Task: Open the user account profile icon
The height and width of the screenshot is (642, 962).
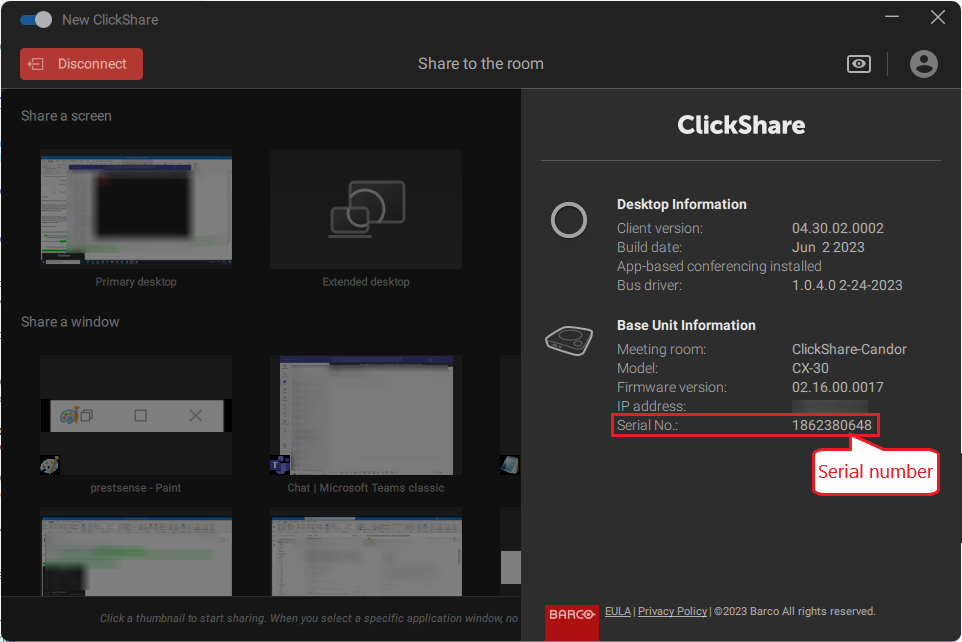Action: click(x=923, y=64)
